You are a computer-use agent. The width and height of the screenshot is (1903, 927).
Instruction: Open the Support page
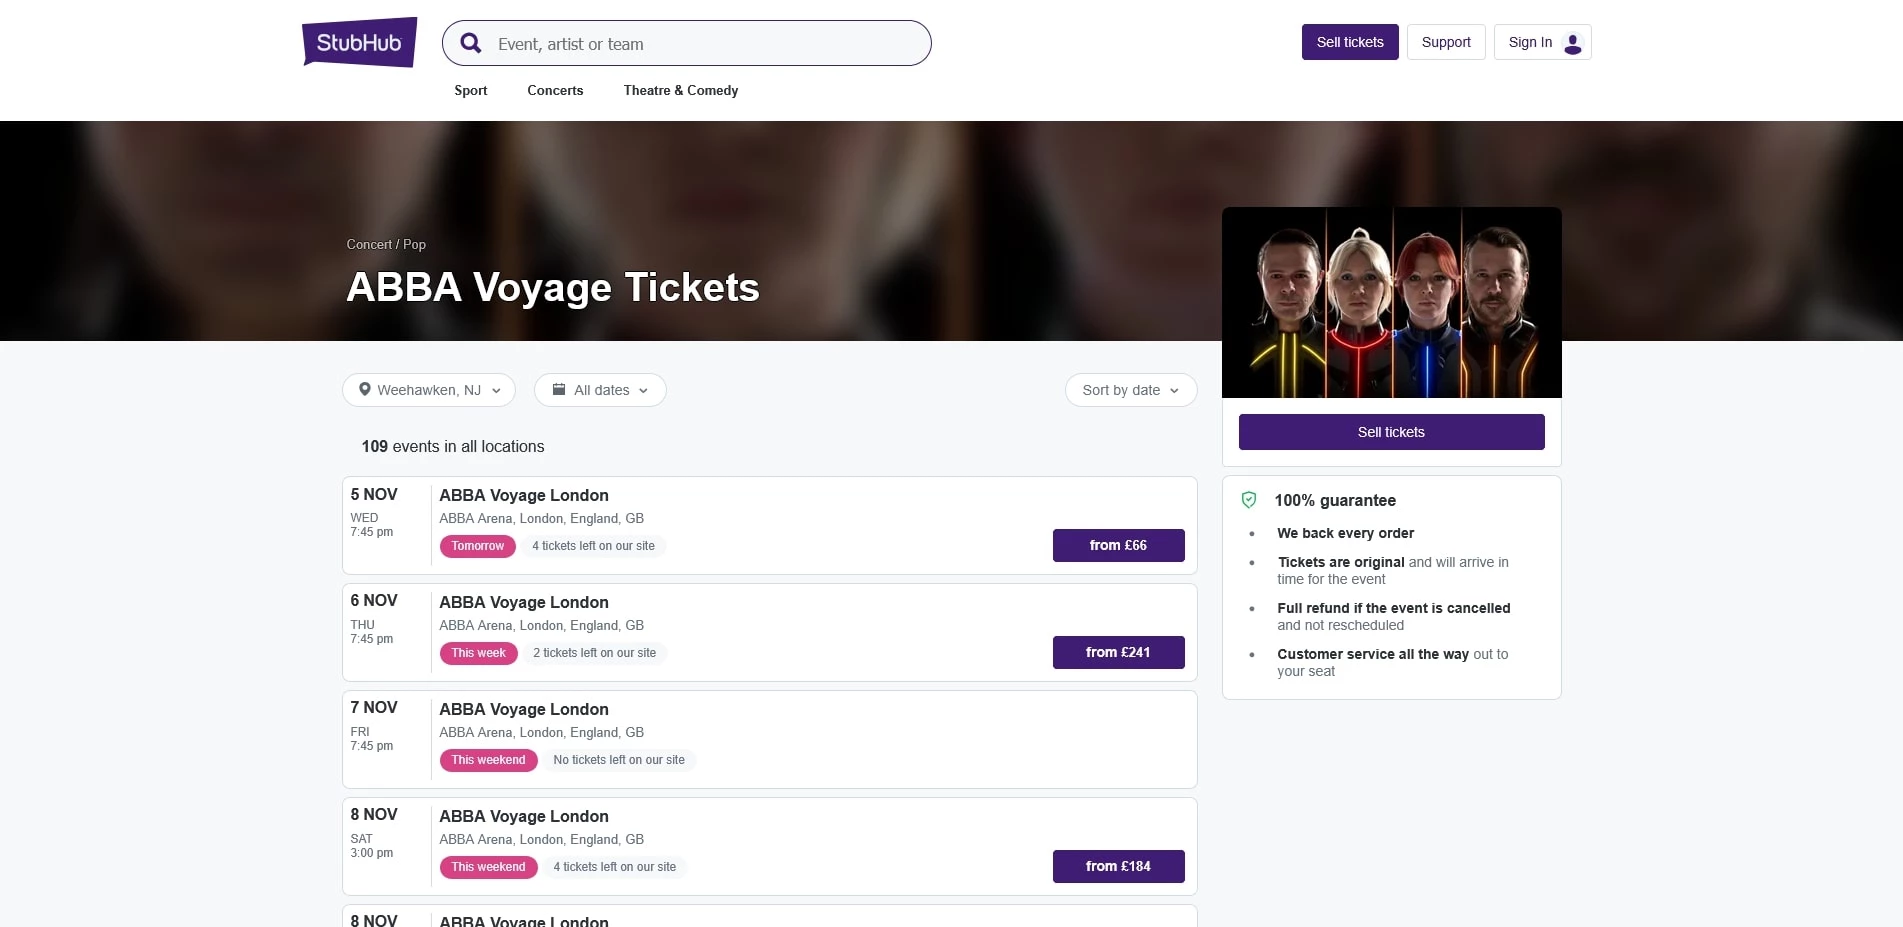coord(1446,42)
